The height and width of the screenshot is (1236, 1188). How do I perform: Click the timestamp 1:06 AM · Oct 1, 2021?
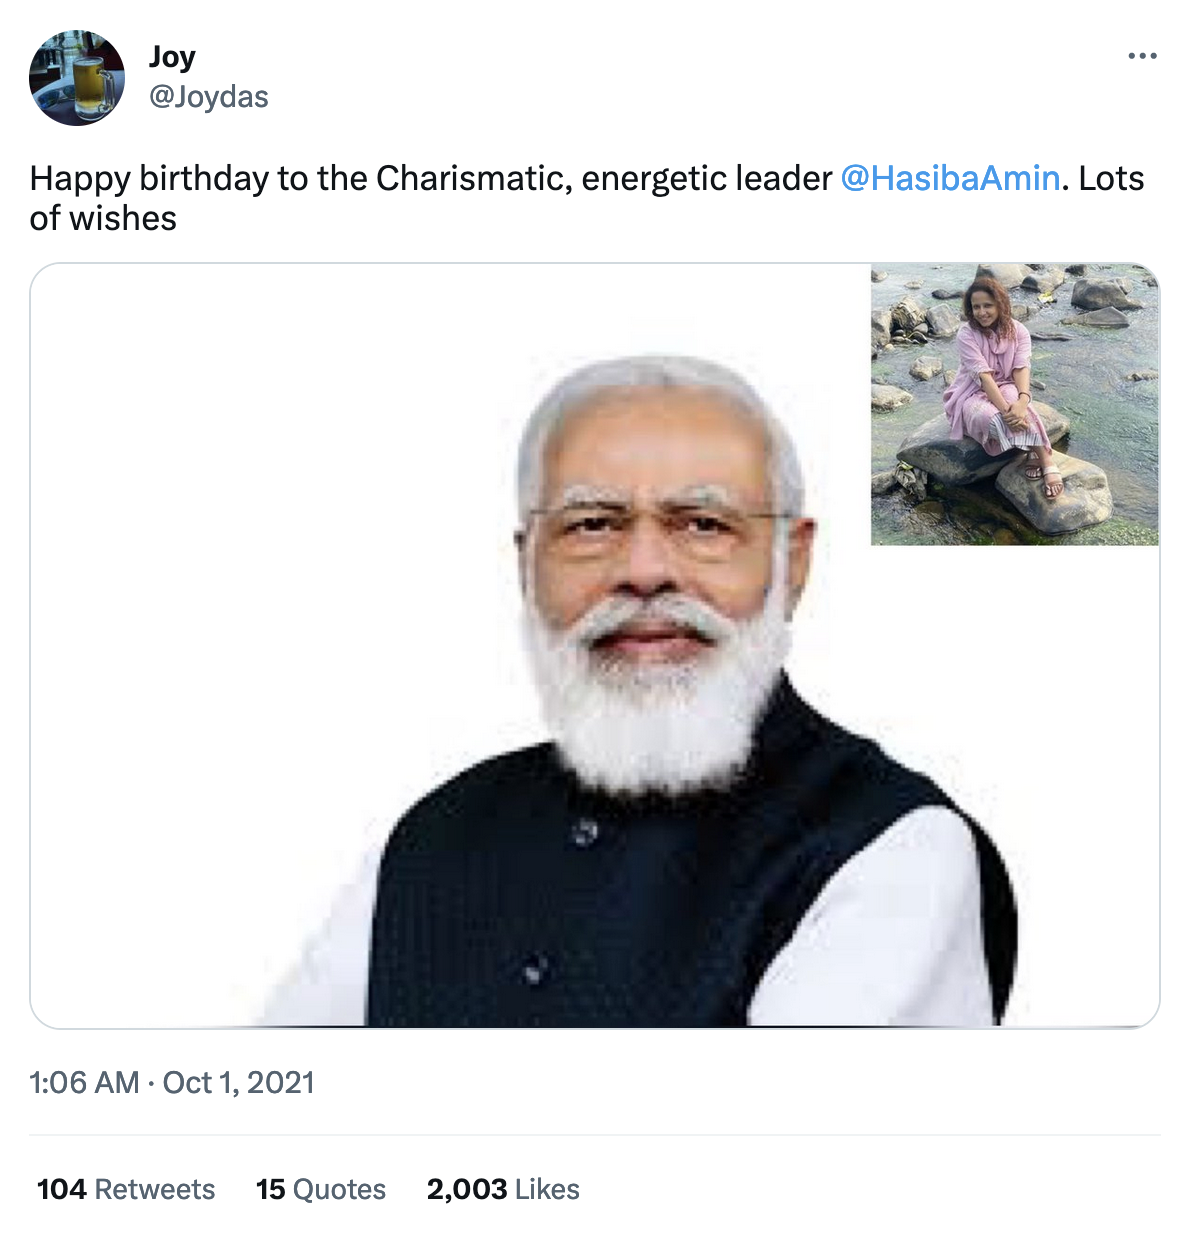pos(172,1083)
